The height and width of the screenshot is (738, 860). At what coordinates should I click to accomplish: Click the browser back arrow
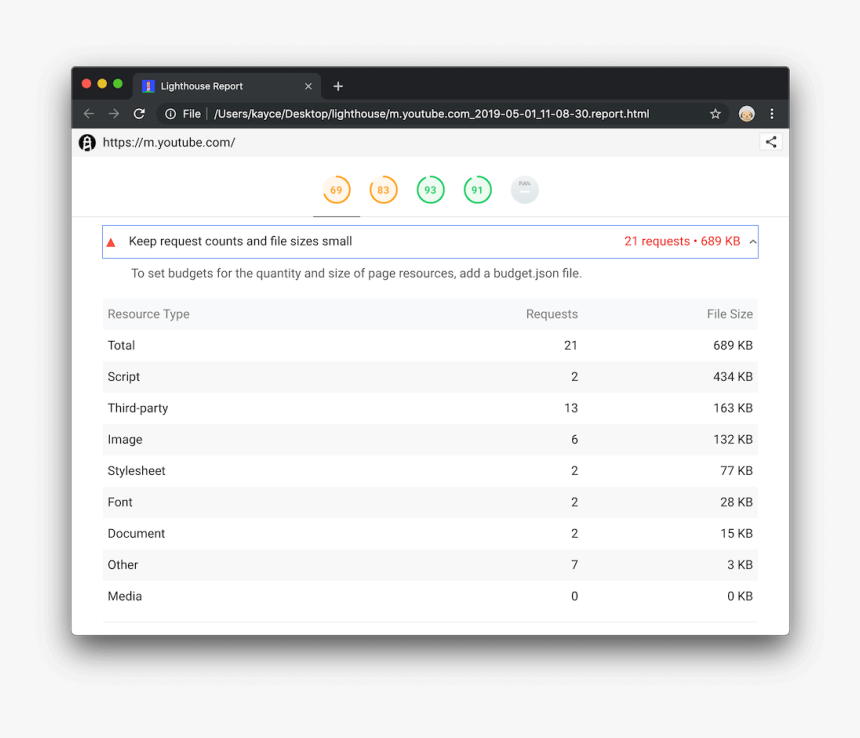[89, 113]
